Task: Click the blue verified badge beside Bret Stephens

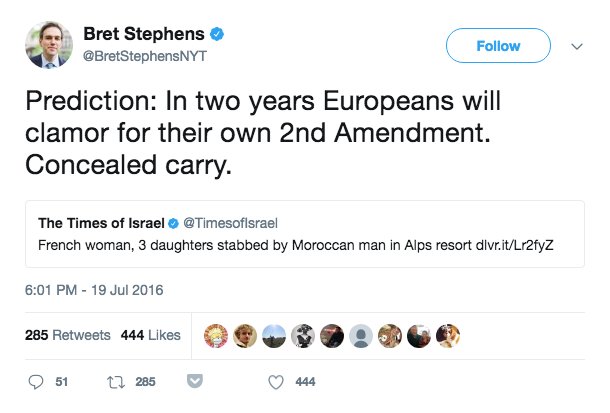Action: tap(217, 35)
